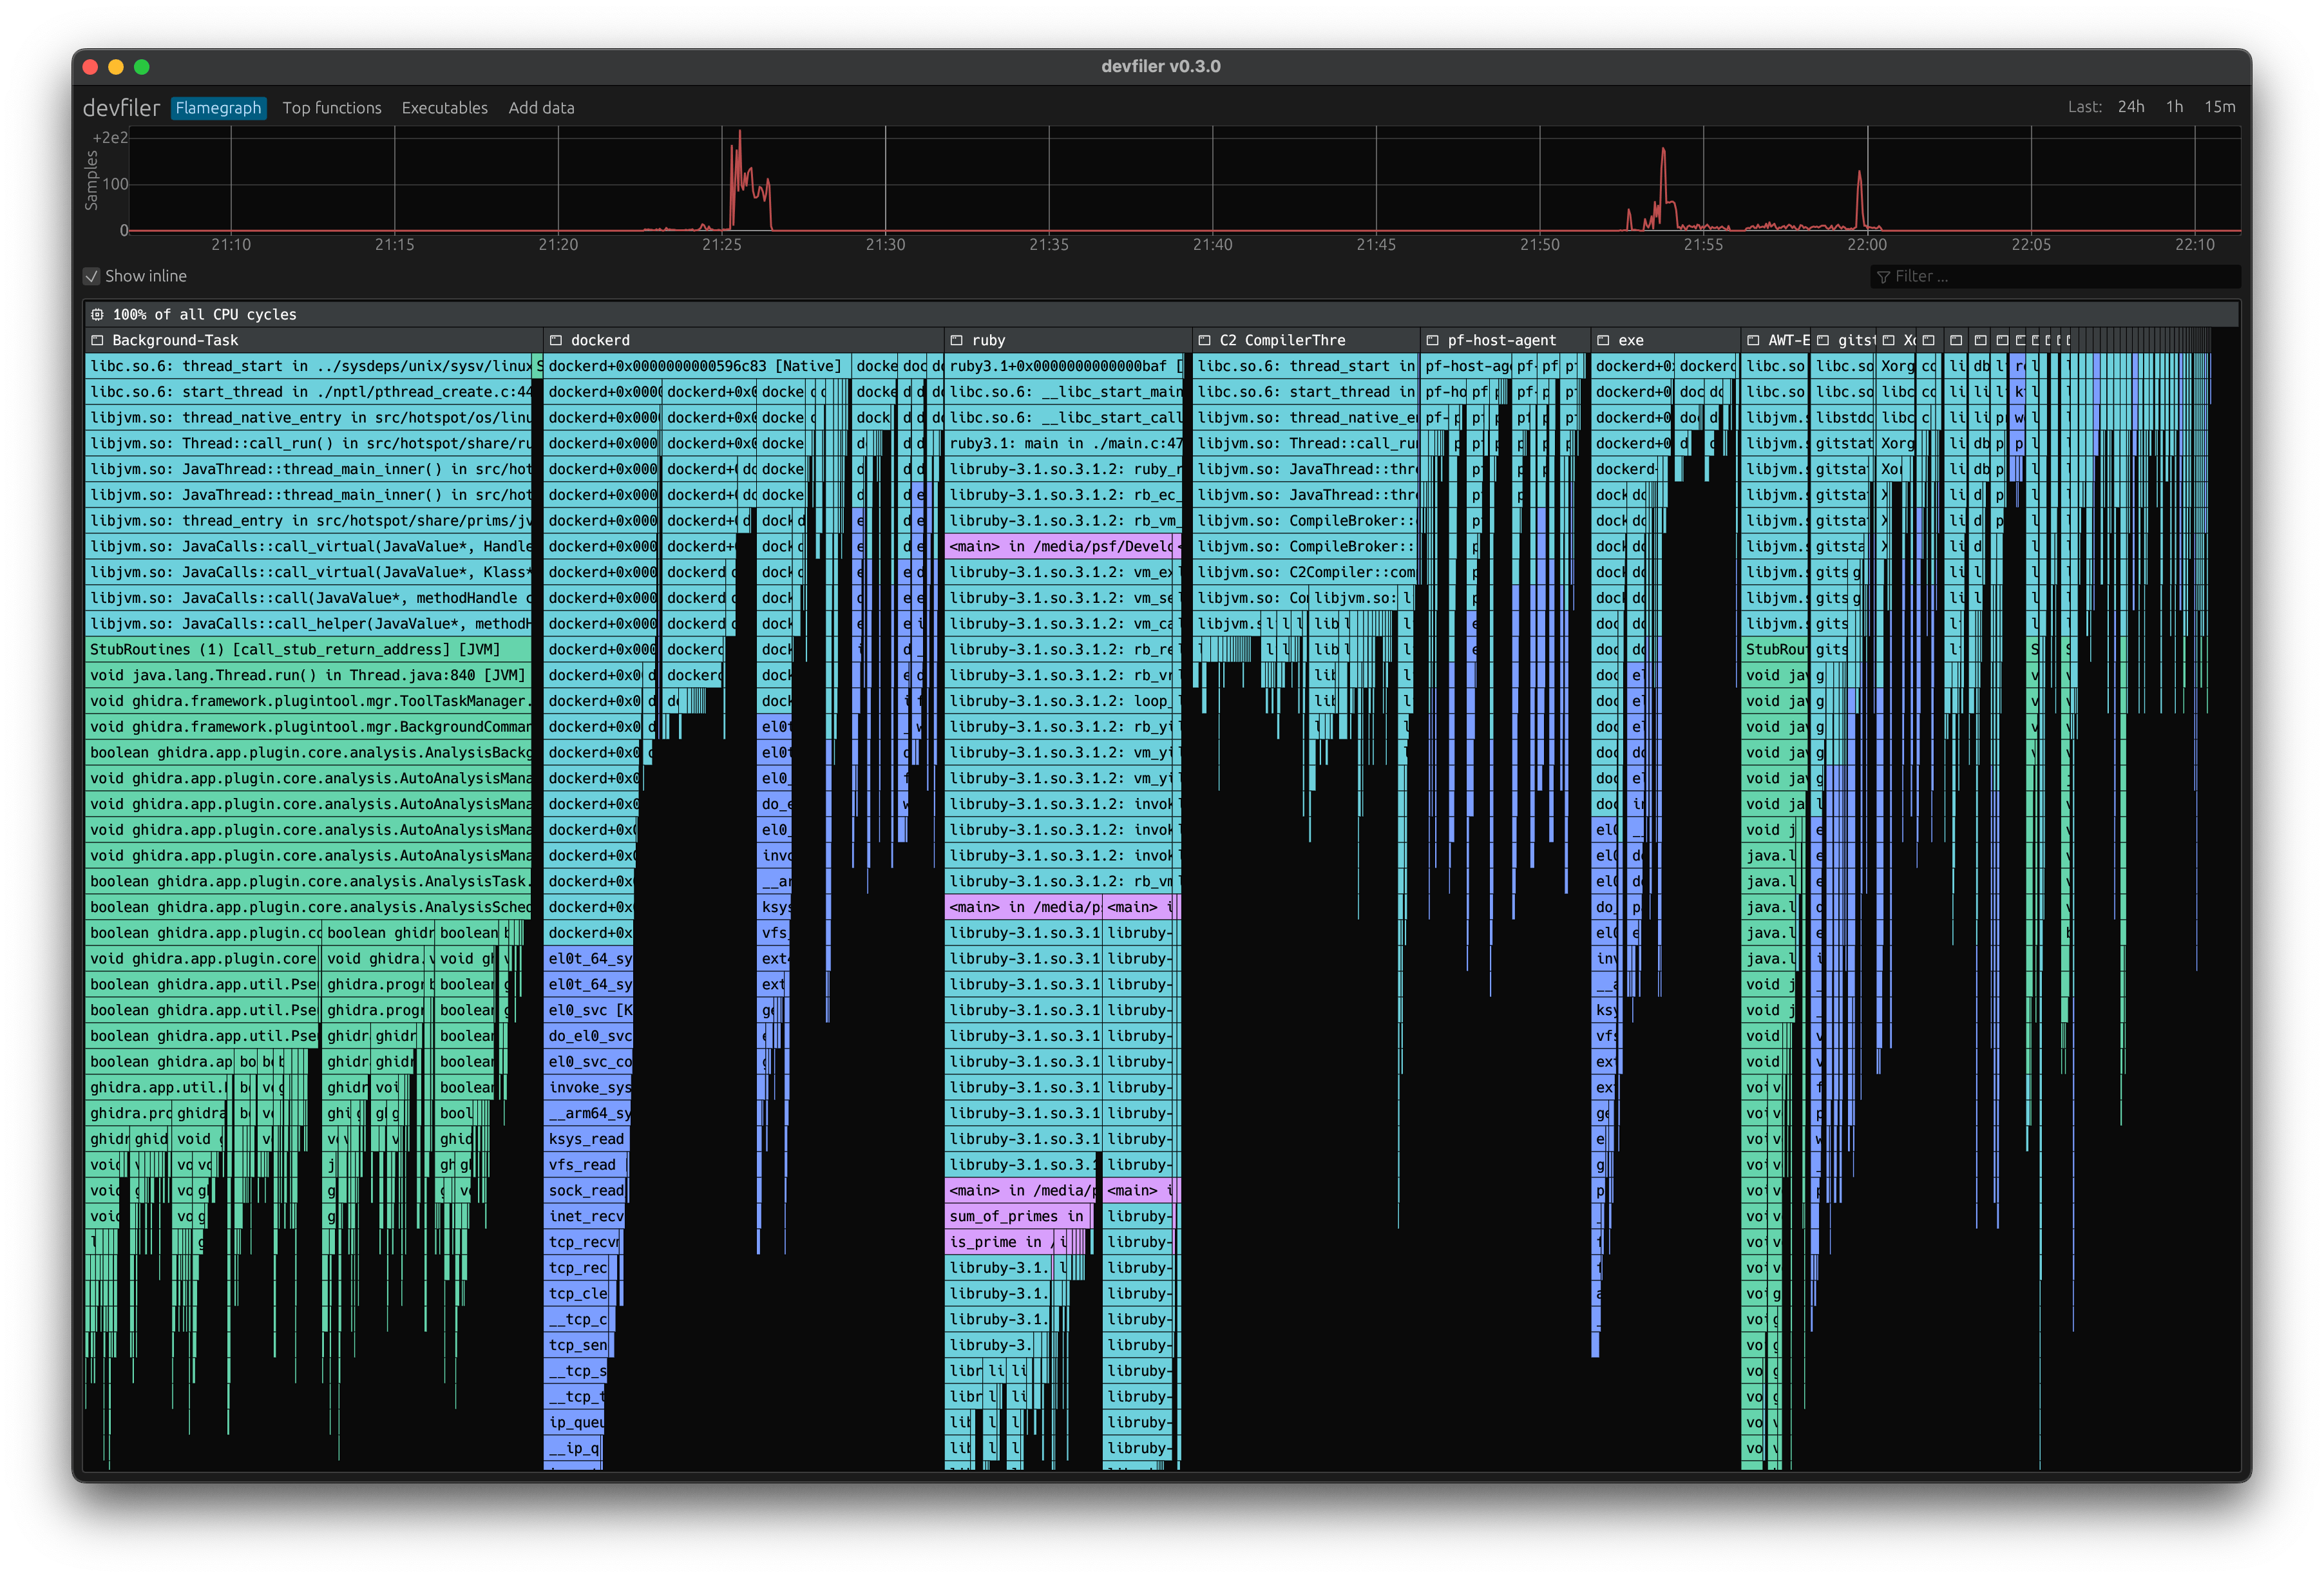Click the funnel icon in the Filter box
The width and height of the screenshot is (2324, 1578).
1884,276
